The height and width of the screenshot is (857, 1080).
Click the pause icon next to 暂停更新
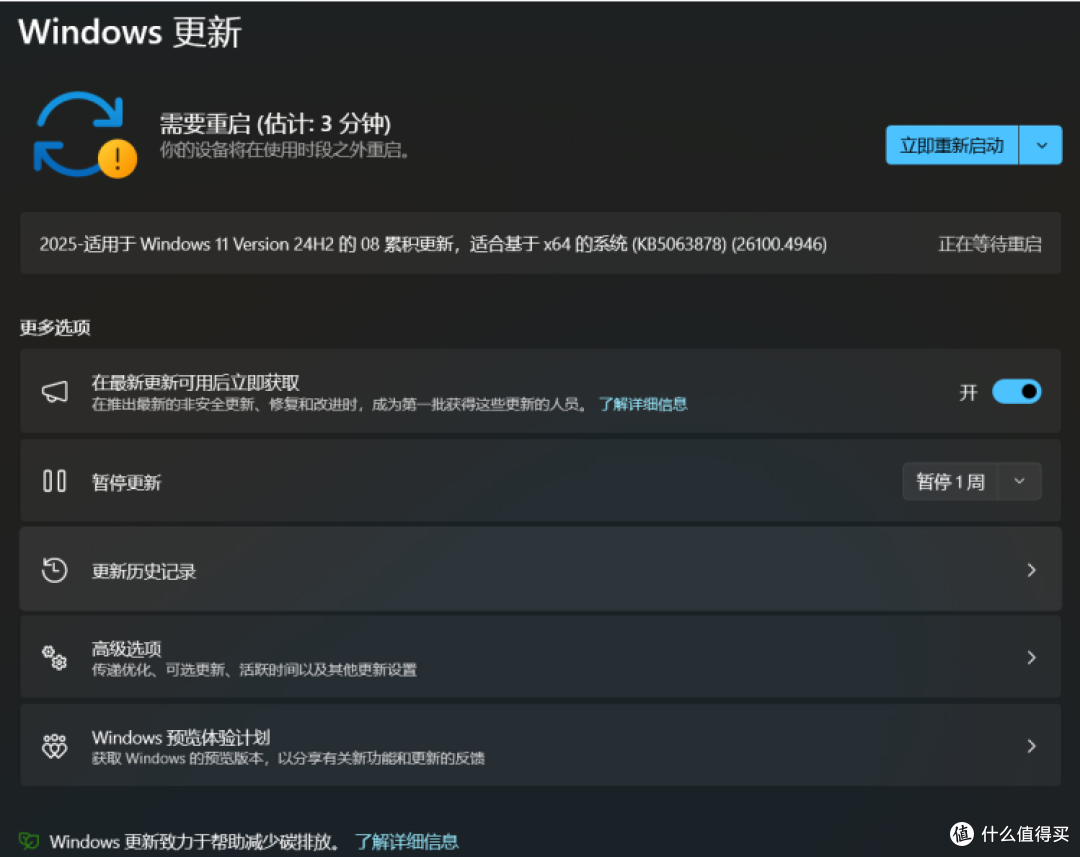pos(55,481)
